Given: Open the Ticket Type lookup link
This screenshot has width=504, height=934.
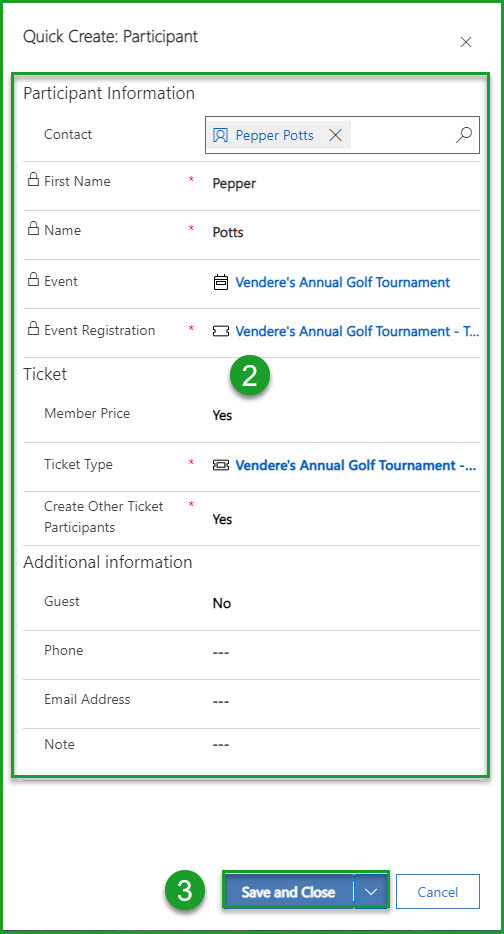Looking at the screenshot, I should pos(356,465).
